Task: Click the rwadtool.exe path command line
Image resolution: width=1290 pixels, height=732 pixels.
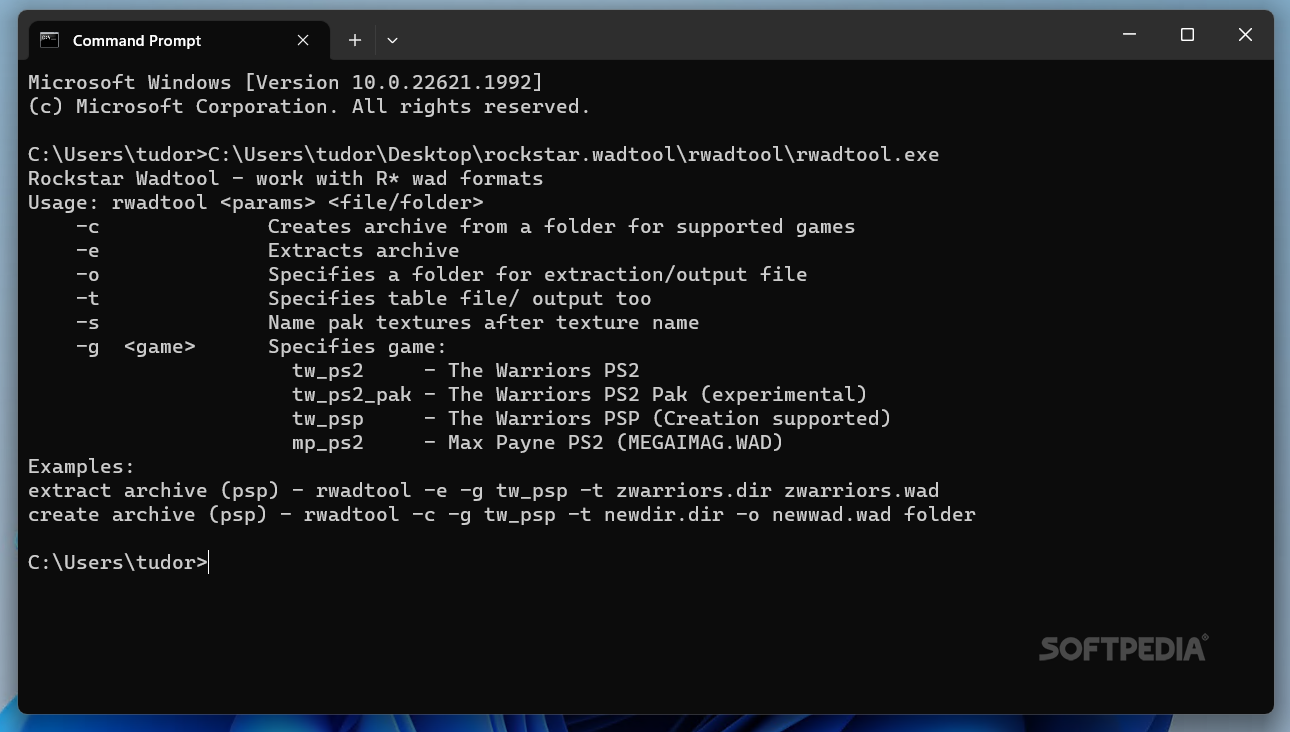Action: (483, 154)
